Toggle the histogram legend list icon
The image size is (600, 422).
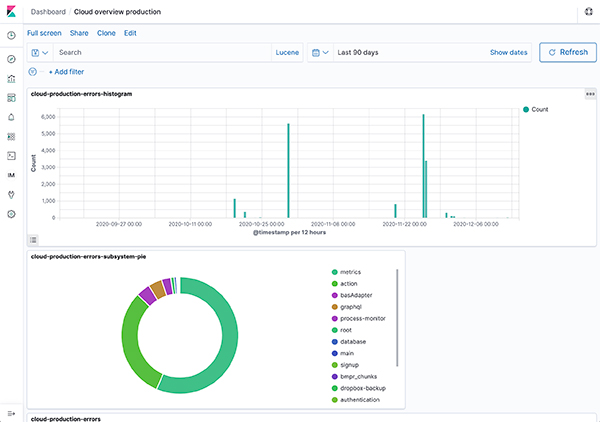click(x=33, y=240)
